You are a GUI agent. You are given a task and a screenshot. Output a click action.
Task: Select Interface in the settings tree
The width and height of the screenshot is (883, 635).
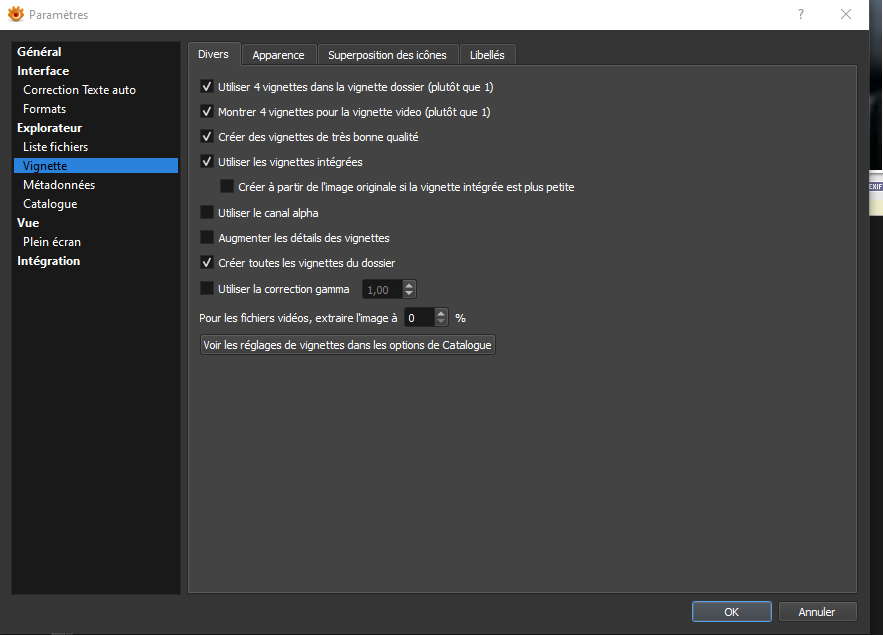point(43,71)
